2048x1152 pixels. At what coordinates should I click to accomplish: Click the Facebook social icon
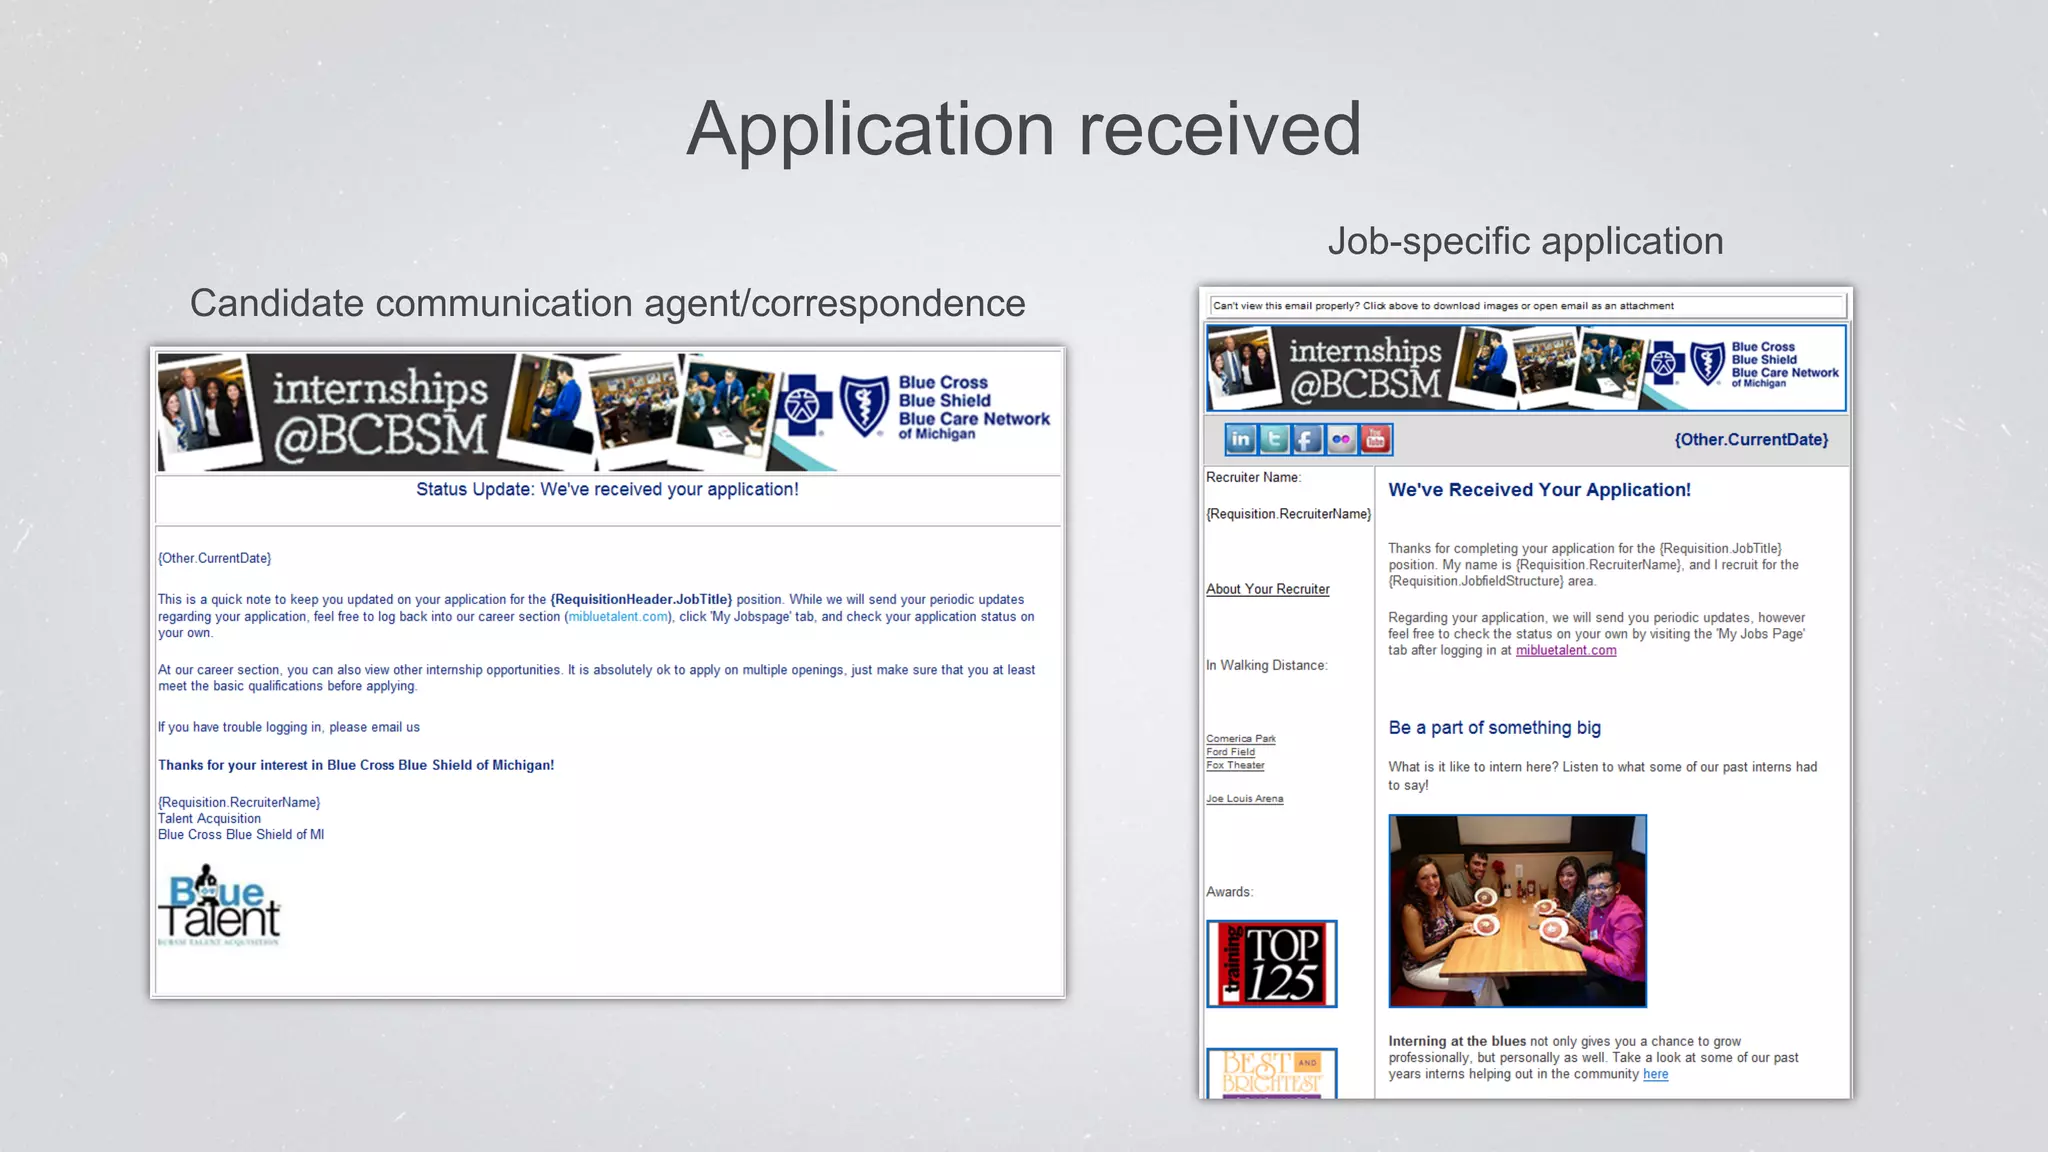point(1308,439)
